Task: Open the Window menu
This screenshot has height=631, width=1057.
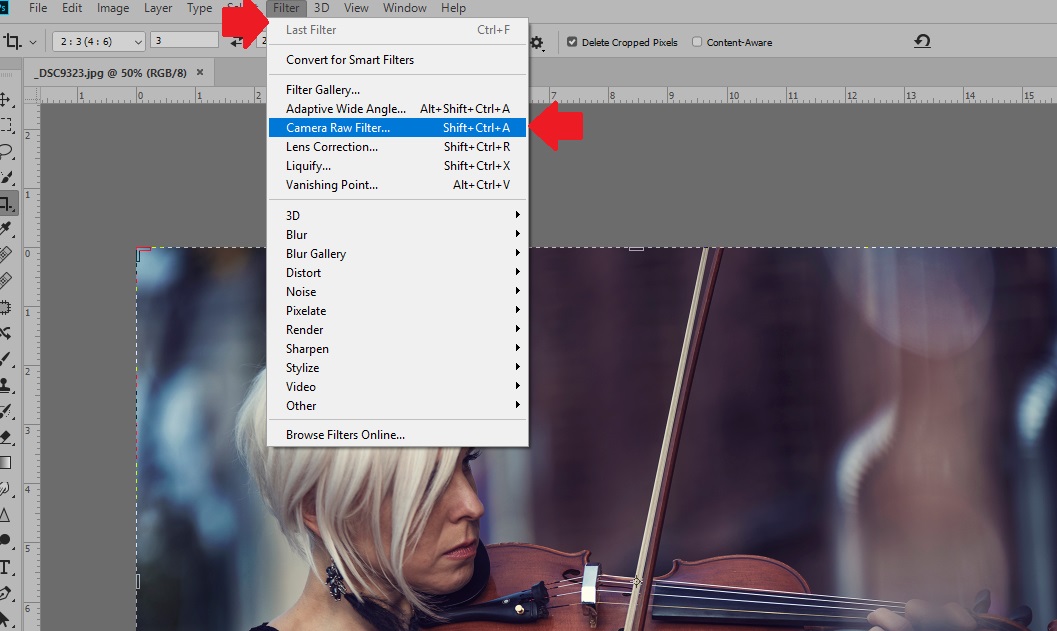Action: (404, 8)
